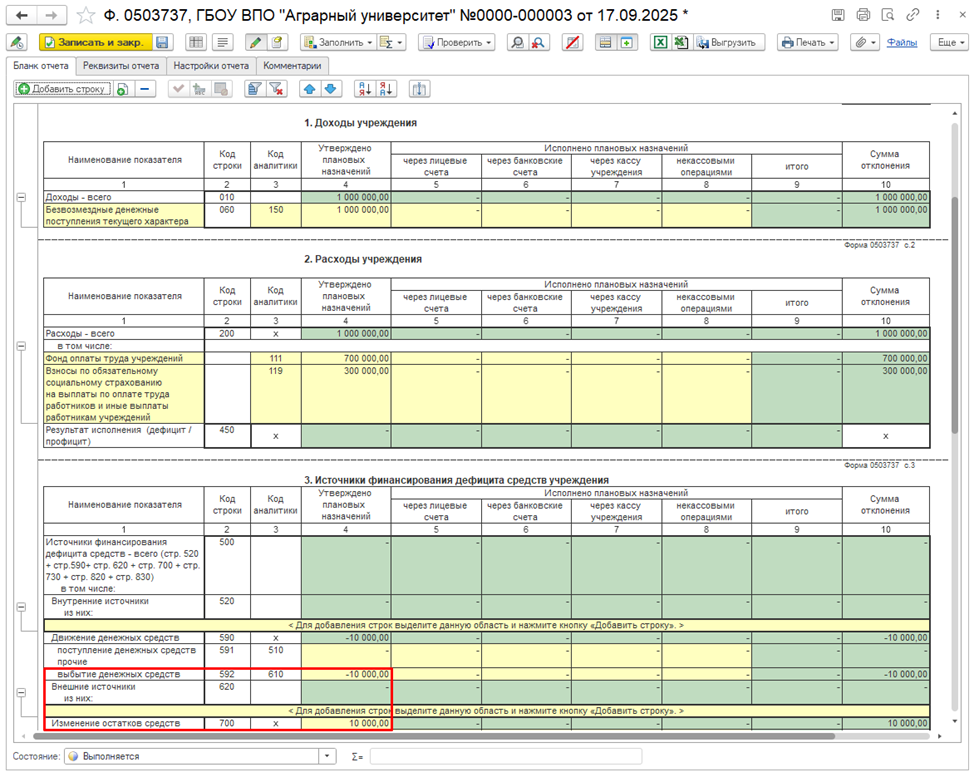Open print preview icon in title bar
The height and width of the screenshot is (777, 974).
coord(888,15)
